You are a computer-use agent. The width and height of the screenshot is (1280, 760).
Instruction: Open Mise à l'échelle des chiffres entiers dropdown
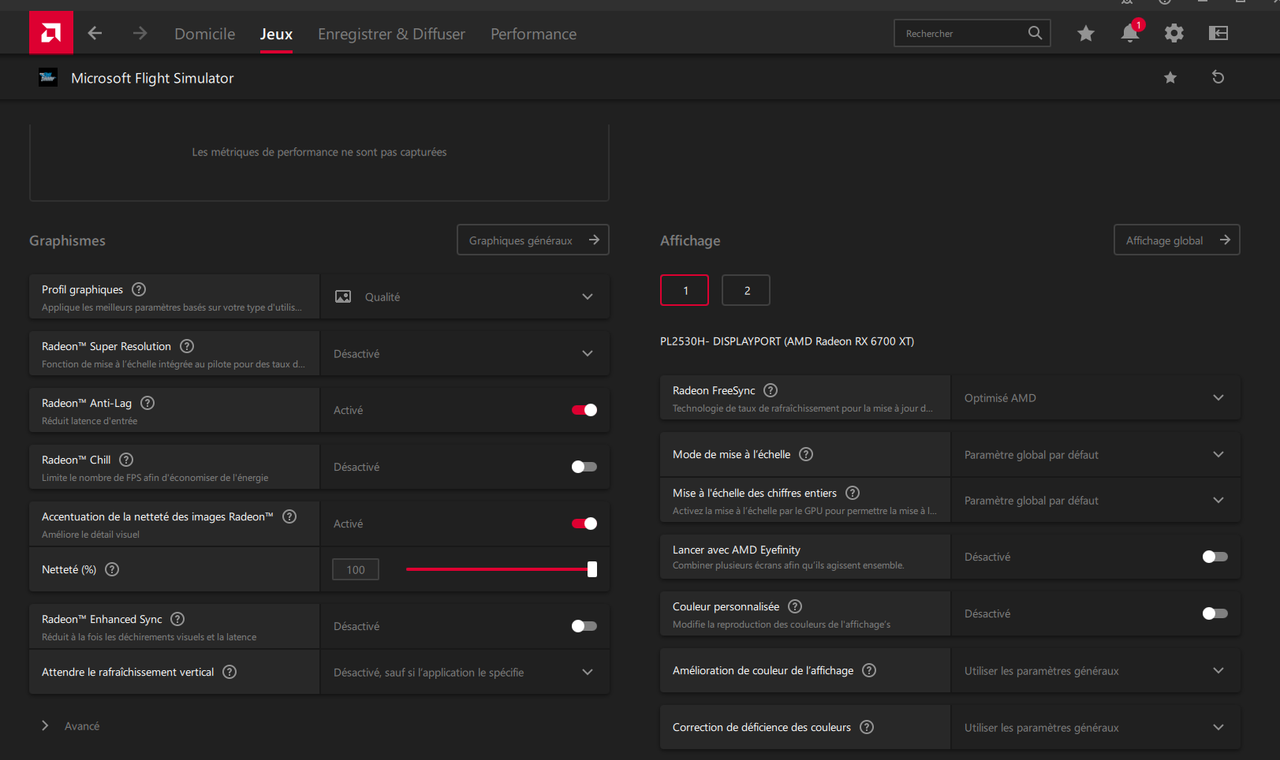point(1096,500)
